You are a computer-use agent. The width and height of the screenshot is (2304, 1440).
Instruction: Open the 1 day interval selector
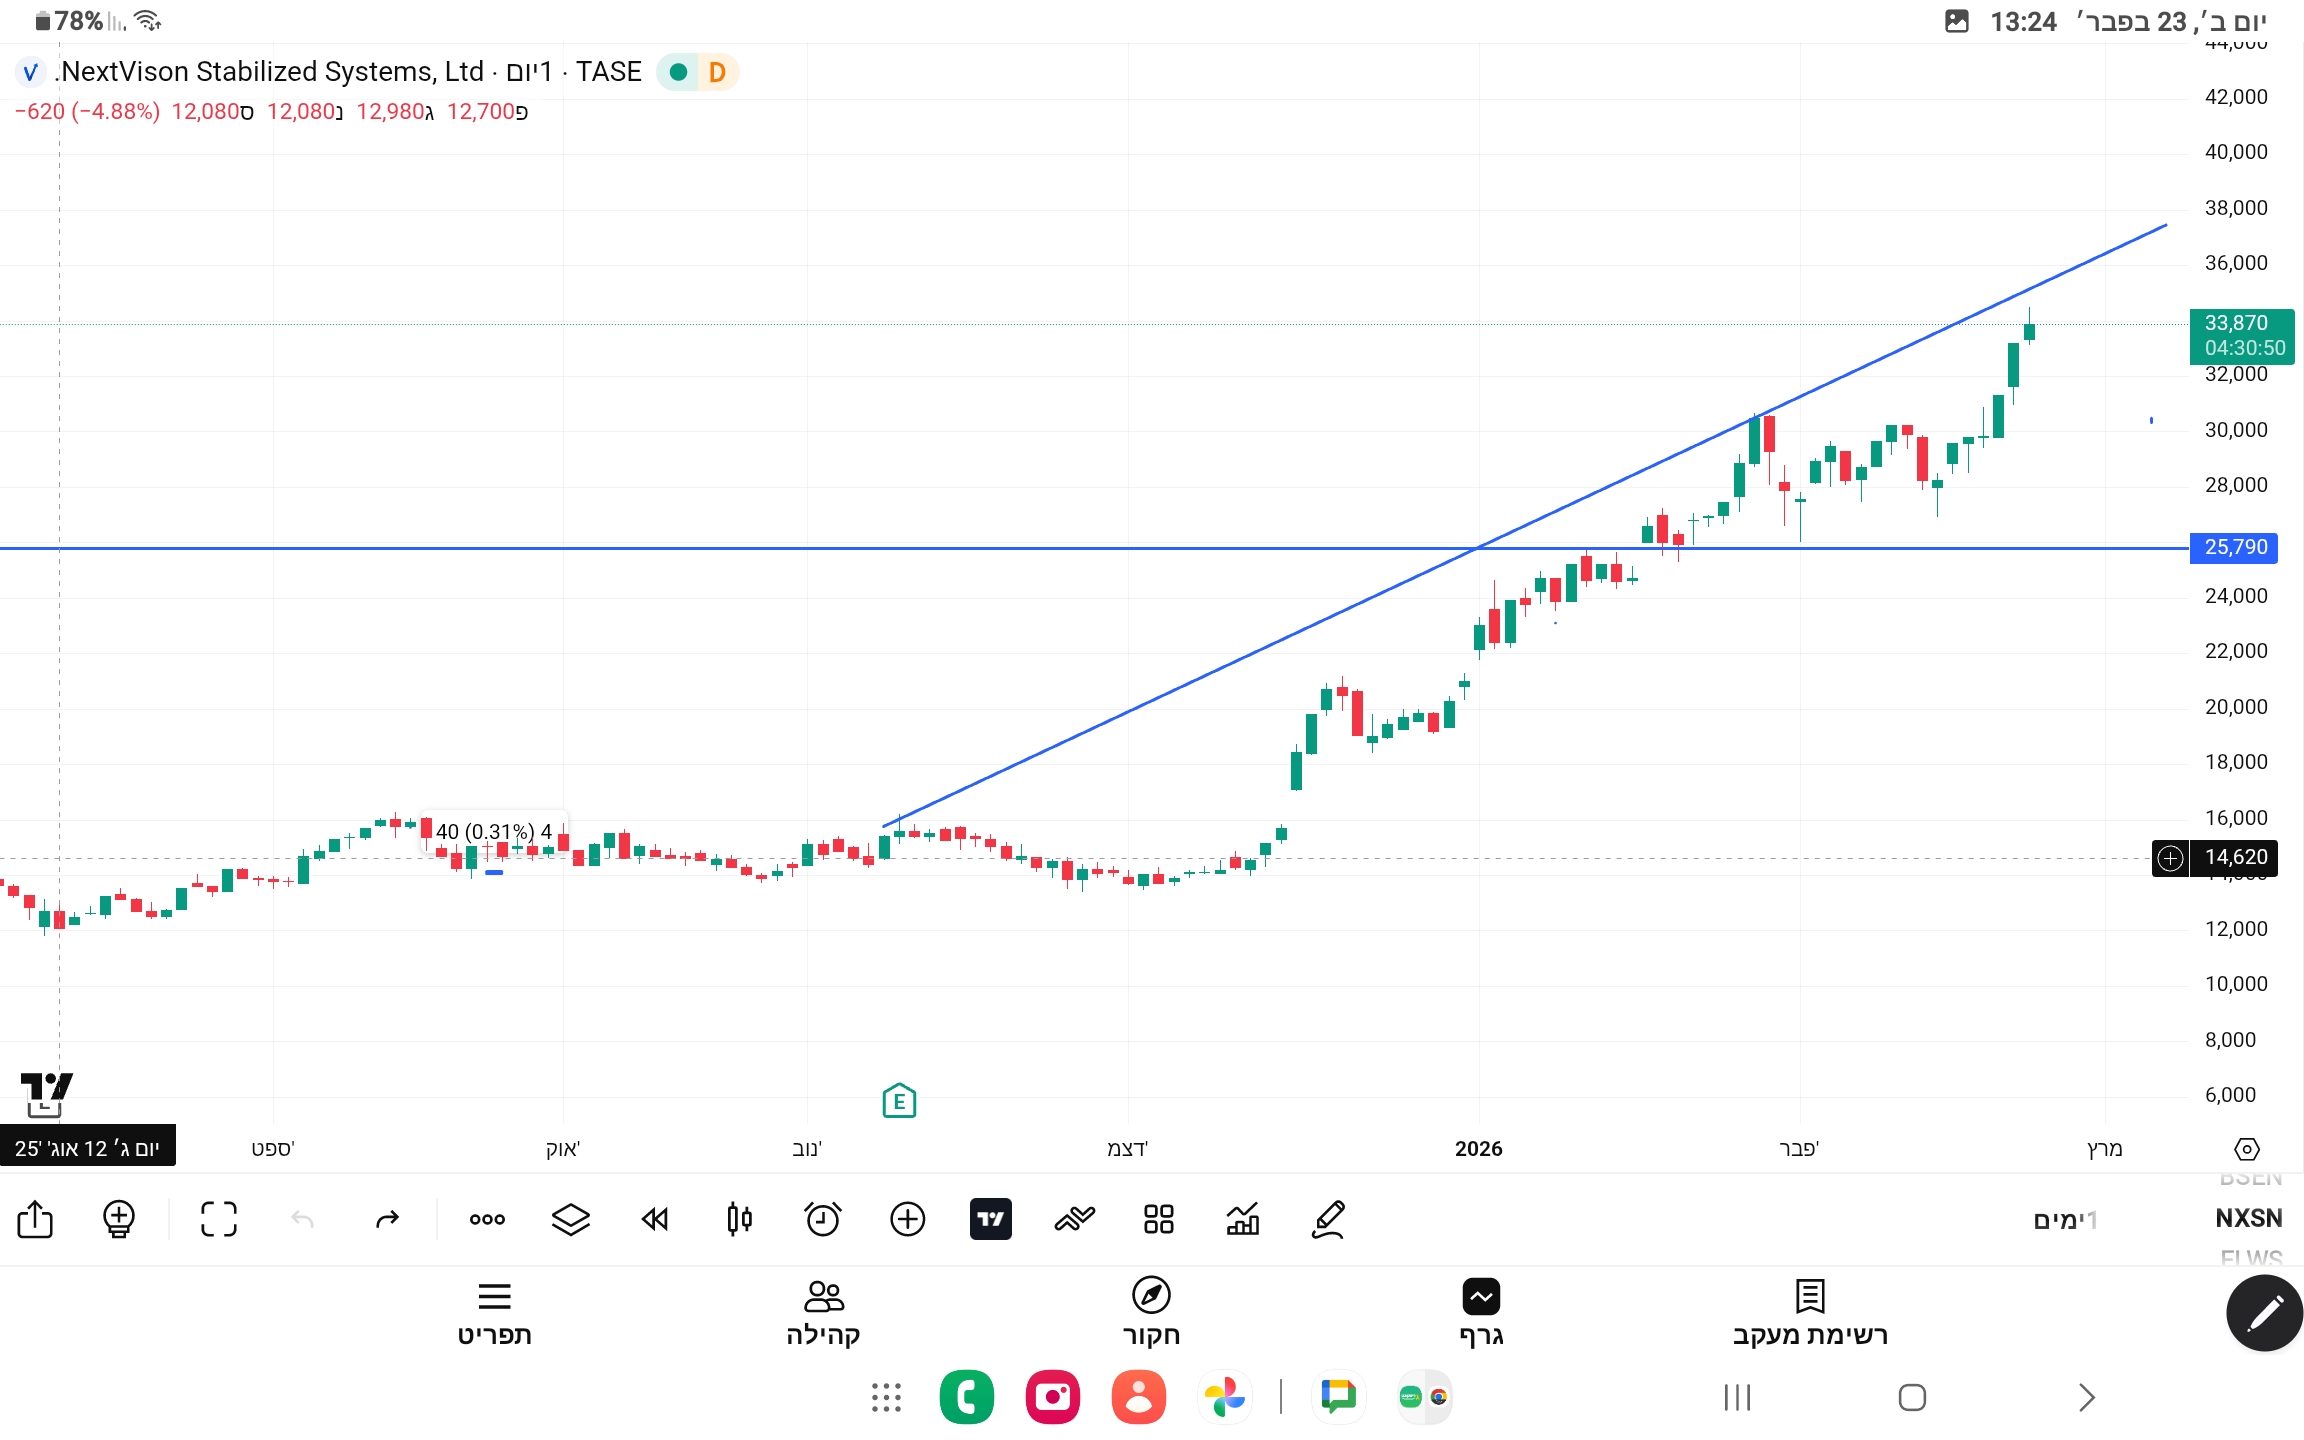[x=2065, y=1219]
